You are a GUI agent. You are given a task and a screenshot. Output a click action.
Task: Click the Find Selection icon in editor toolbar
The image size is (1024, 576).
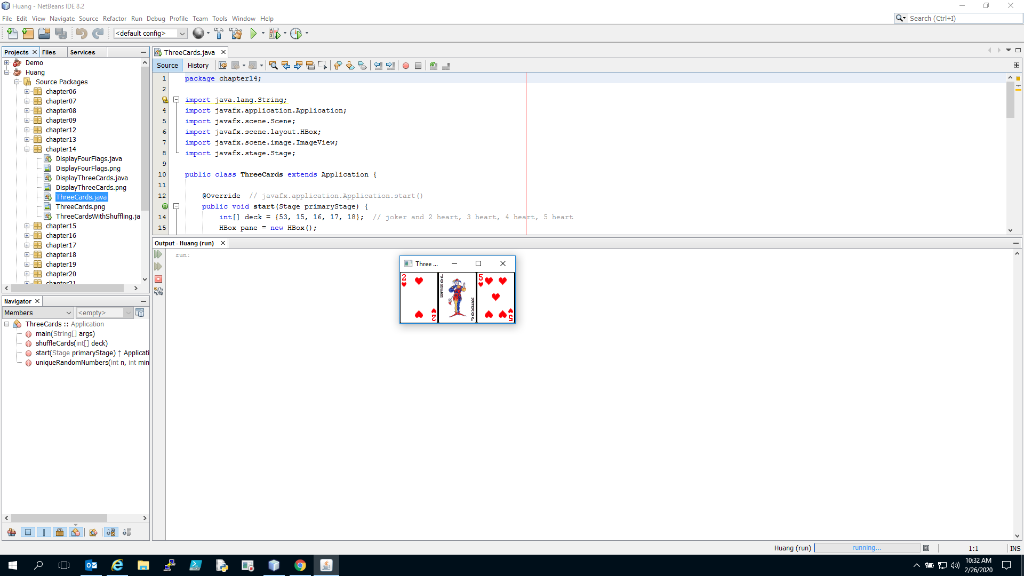click(x=272, y=65)
